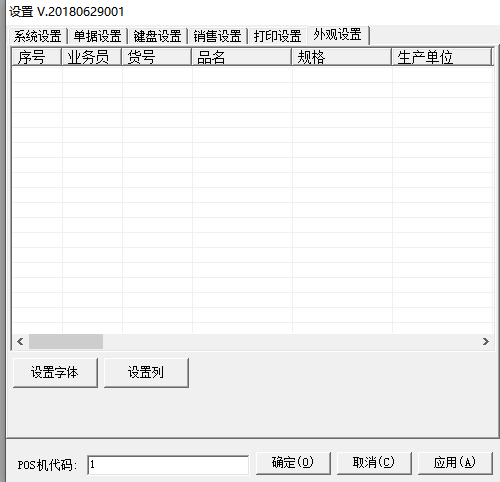The height and width of the screenshot is (482, 500).
Task: Click the left scroll arrow of the grid
Action: point(20,342)
